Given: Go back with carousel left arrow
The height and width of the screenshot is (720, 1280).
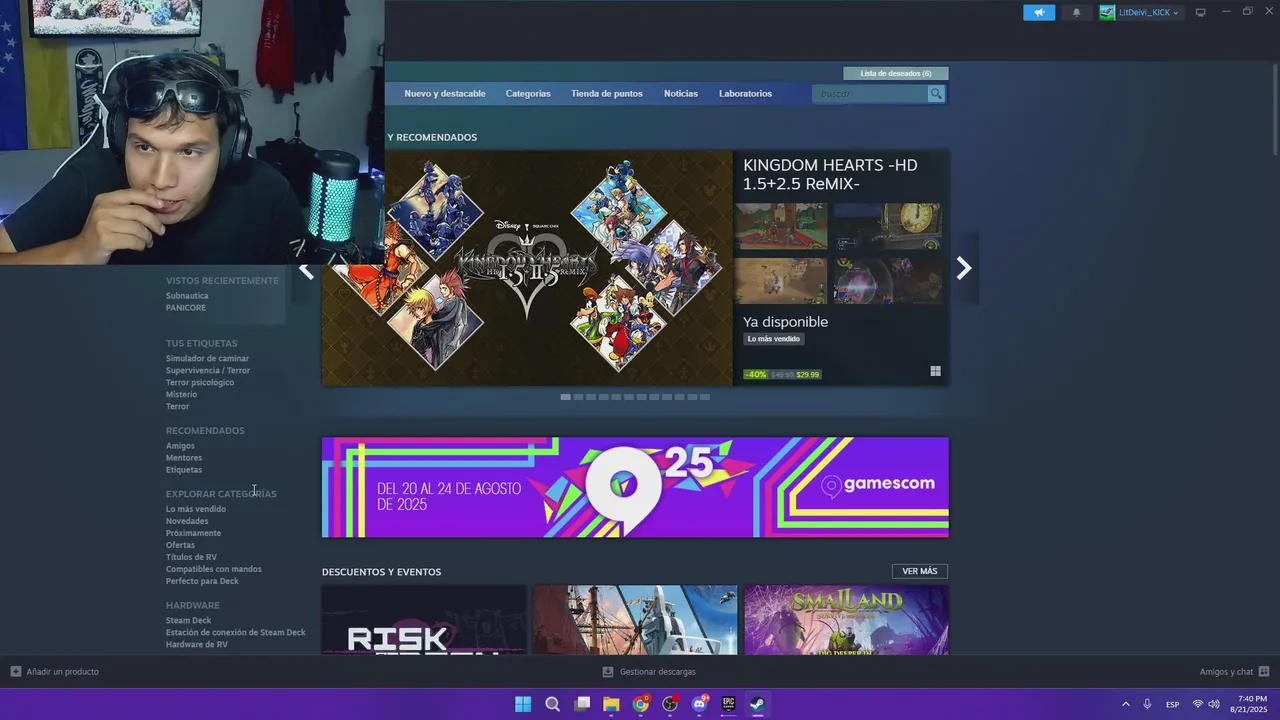Looking at the screenshot, I should click(x=307, y=271).
